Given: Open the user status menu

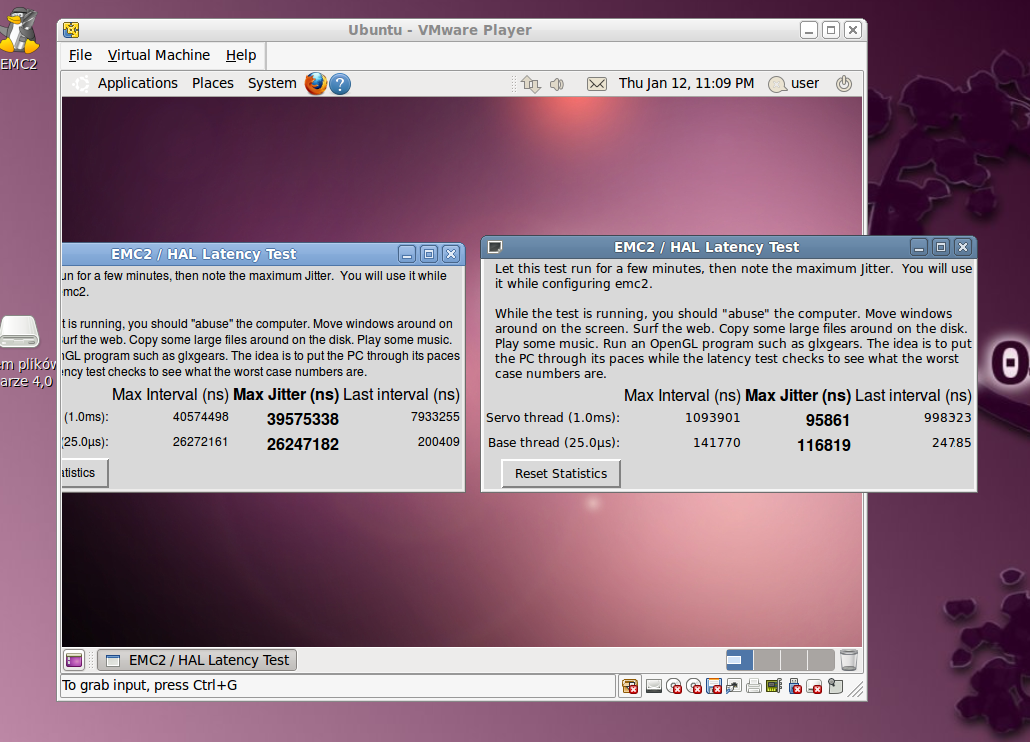Looking at the screenshot, I should (794, 83).
